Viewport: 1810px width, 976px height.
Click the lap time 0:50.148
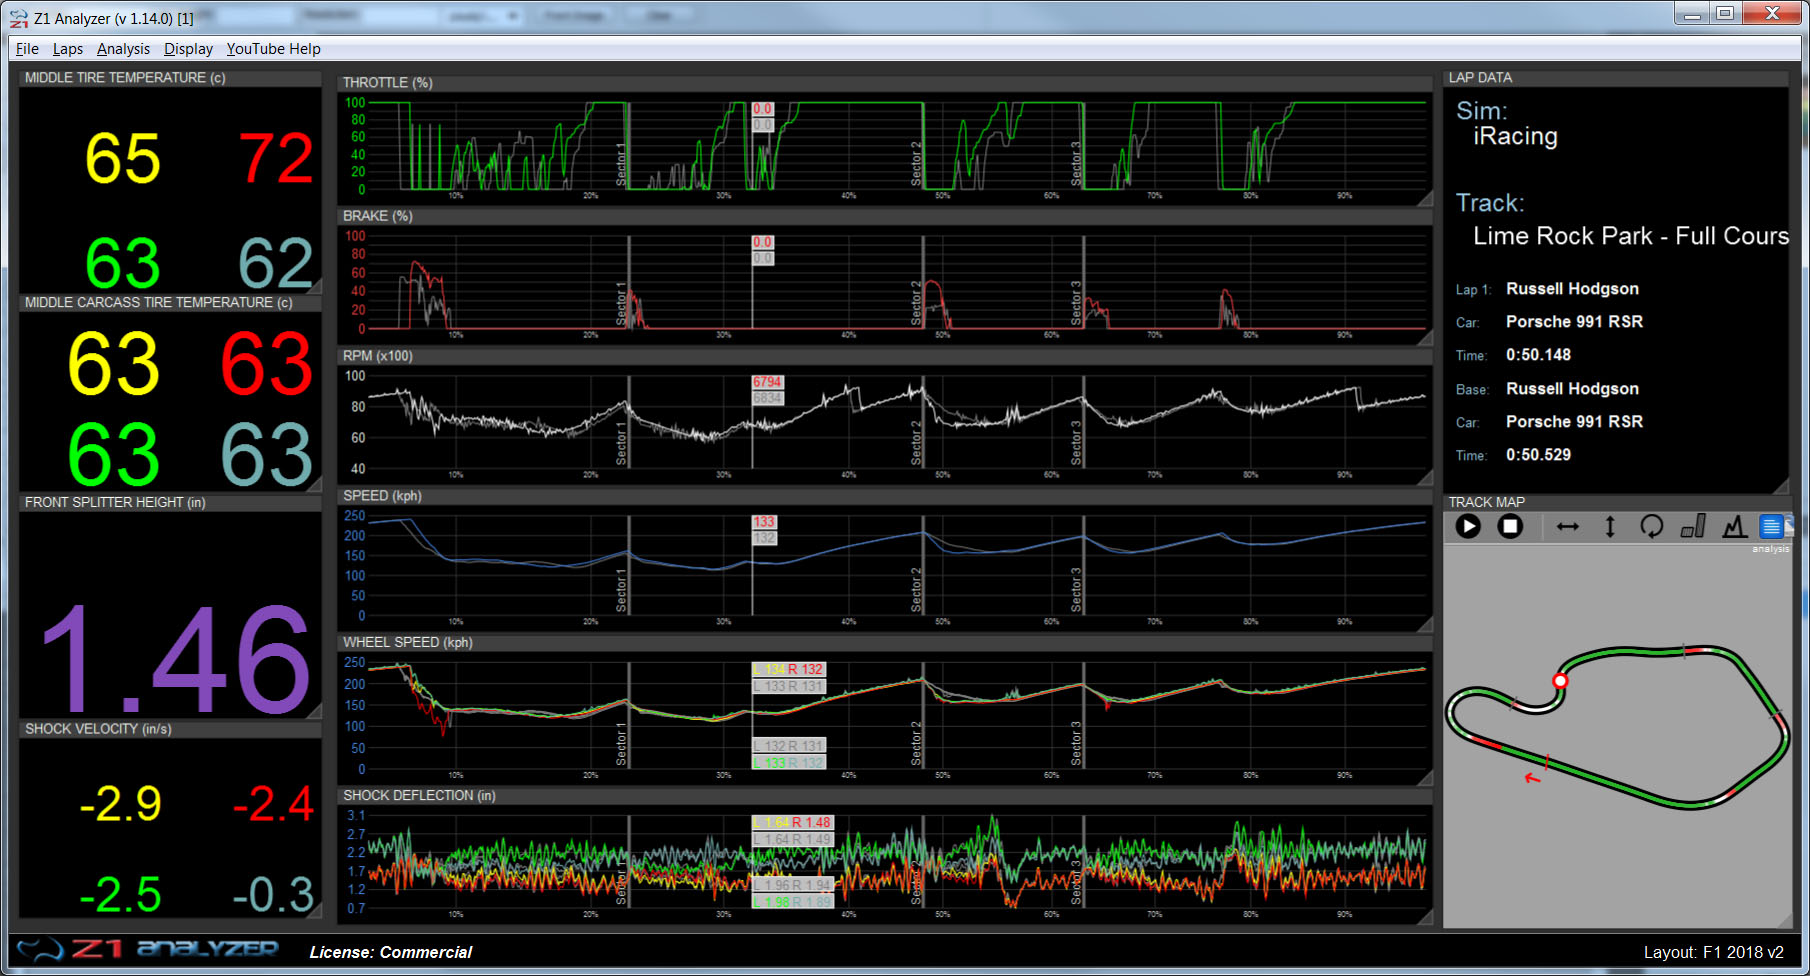[x=1538, y=355]
